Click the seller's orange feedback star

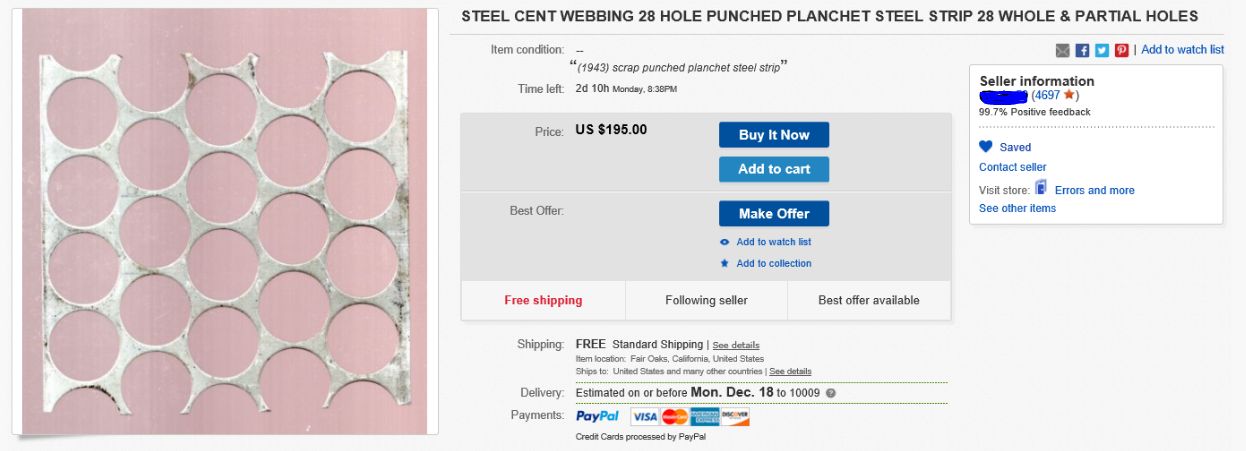1069,95
